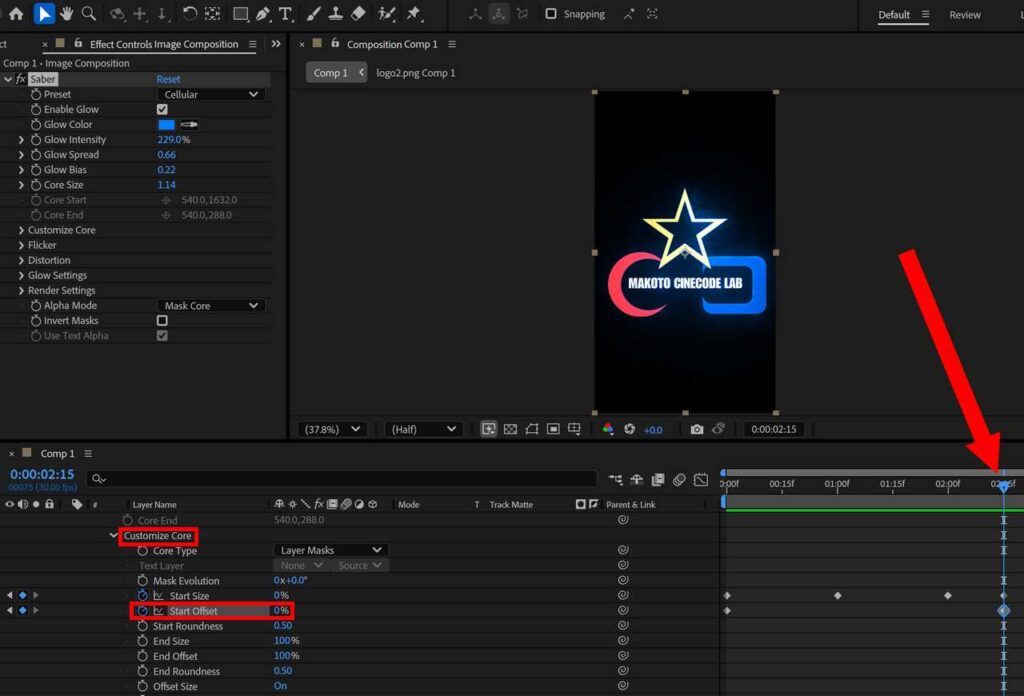Select the Puppet Pin tool

click(413, 14)
